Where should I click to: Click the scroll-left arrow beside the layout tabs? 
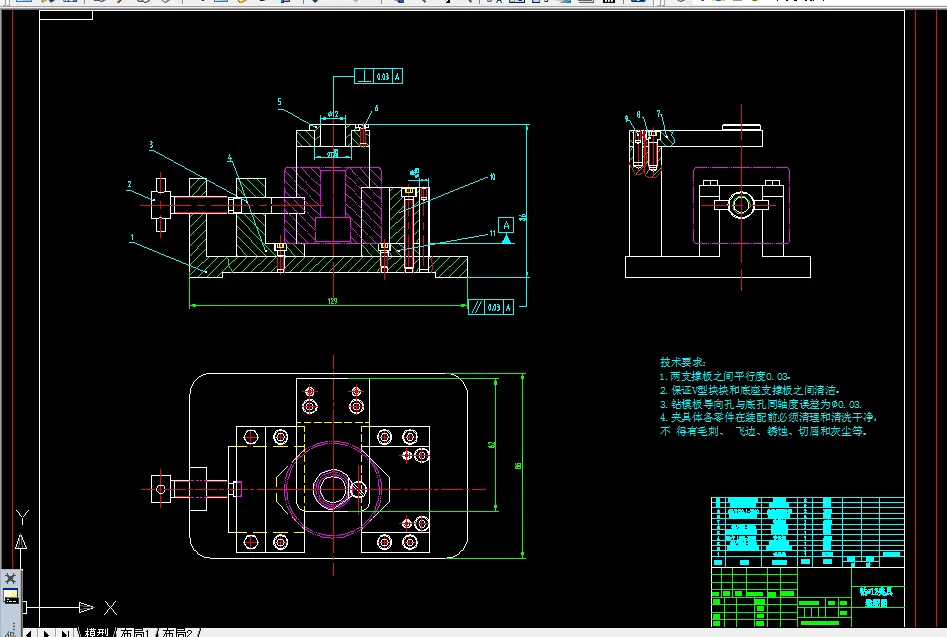28,633
